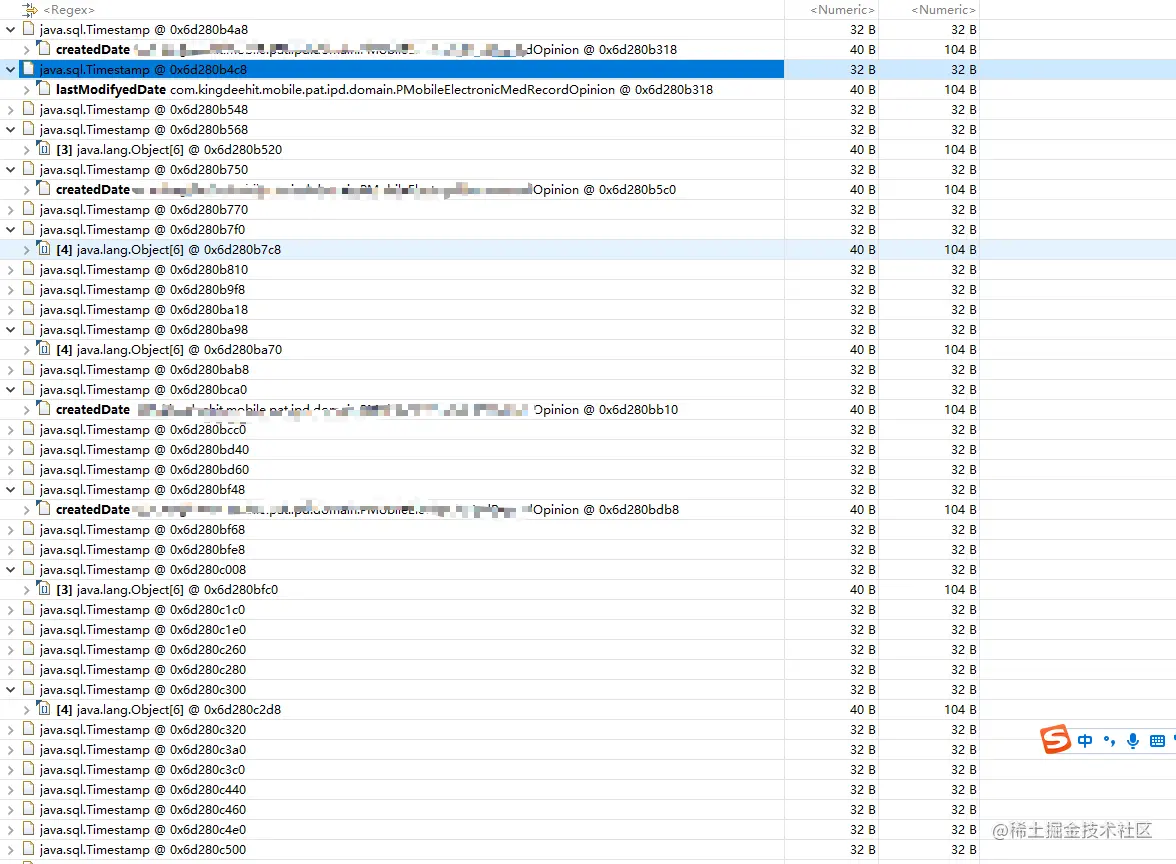Screen dimensions: 1176x864
Task: Click object icon of Timestamp @ 0x6d280b4a8
Action: click(x=28, y=28)
